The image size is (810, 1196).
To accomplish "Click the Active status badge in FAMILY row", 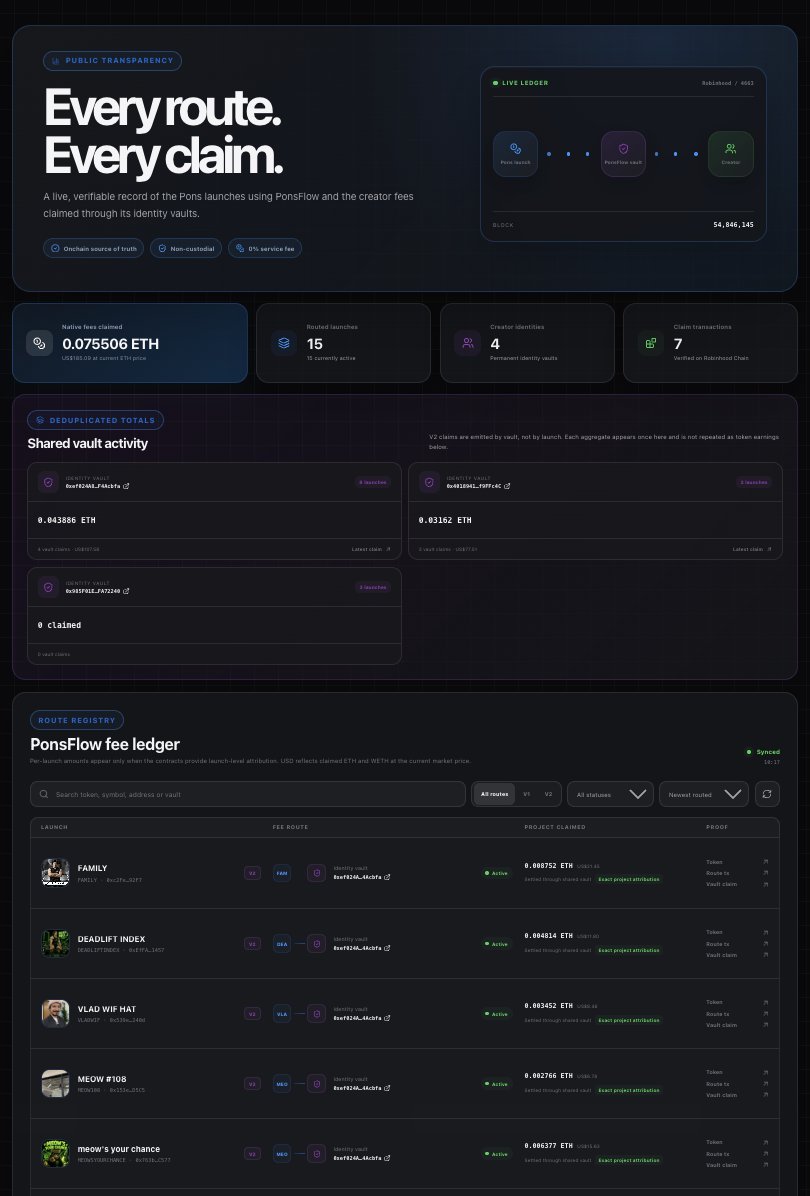I will tap(497, 873).
